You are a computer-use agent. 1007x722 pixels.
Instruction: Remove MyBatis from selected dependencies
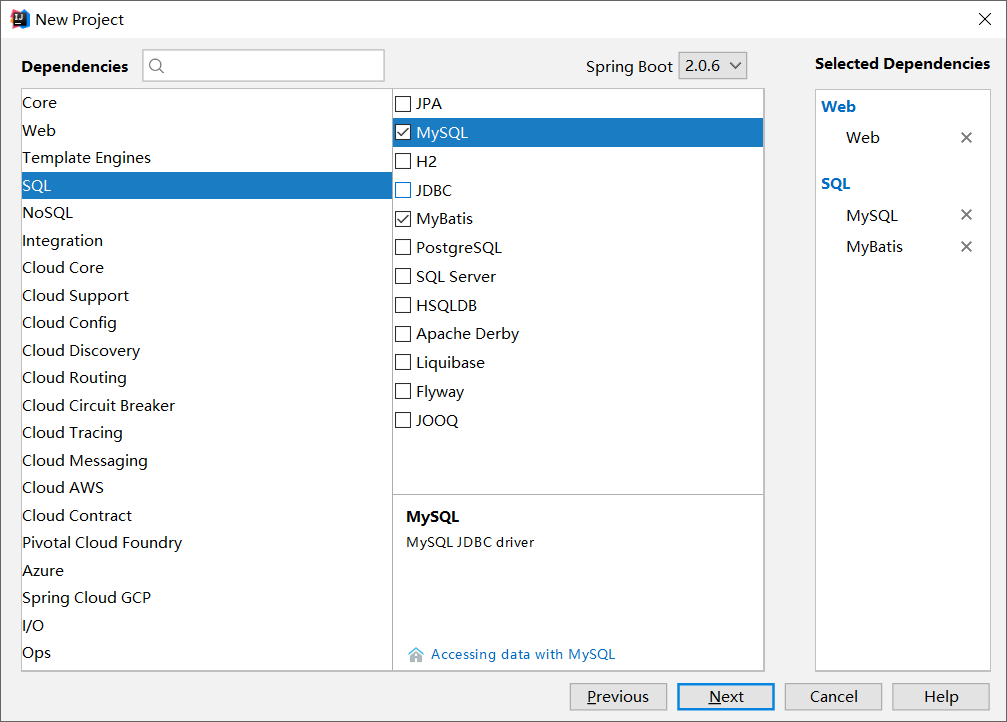tap(966, 247)
